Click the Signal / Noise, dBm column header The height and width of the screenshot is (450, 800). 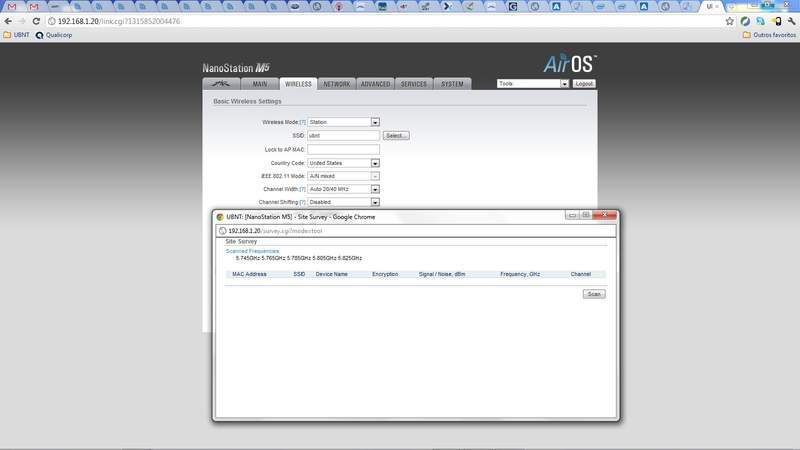tap(442, 274)
